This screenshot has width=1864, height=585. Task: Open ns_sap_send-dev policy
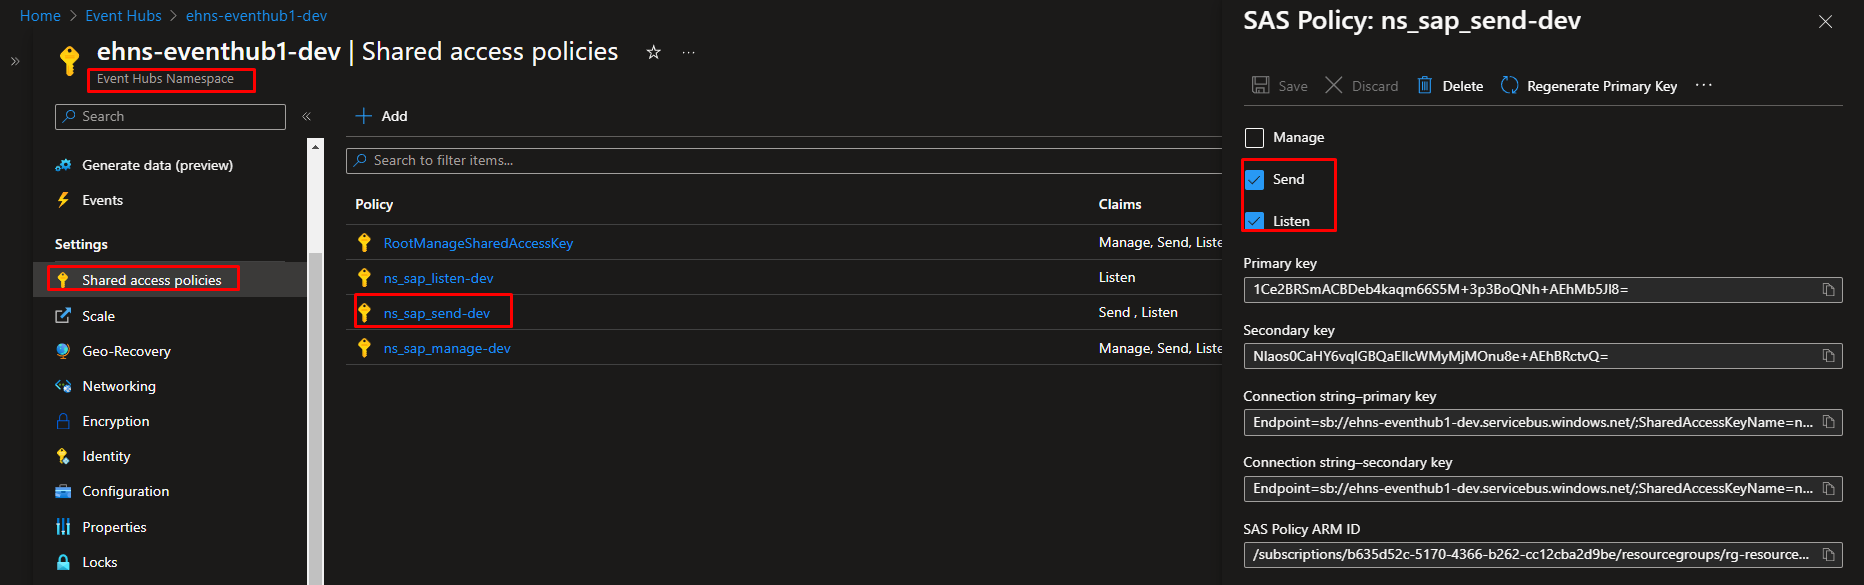[437, 313]
